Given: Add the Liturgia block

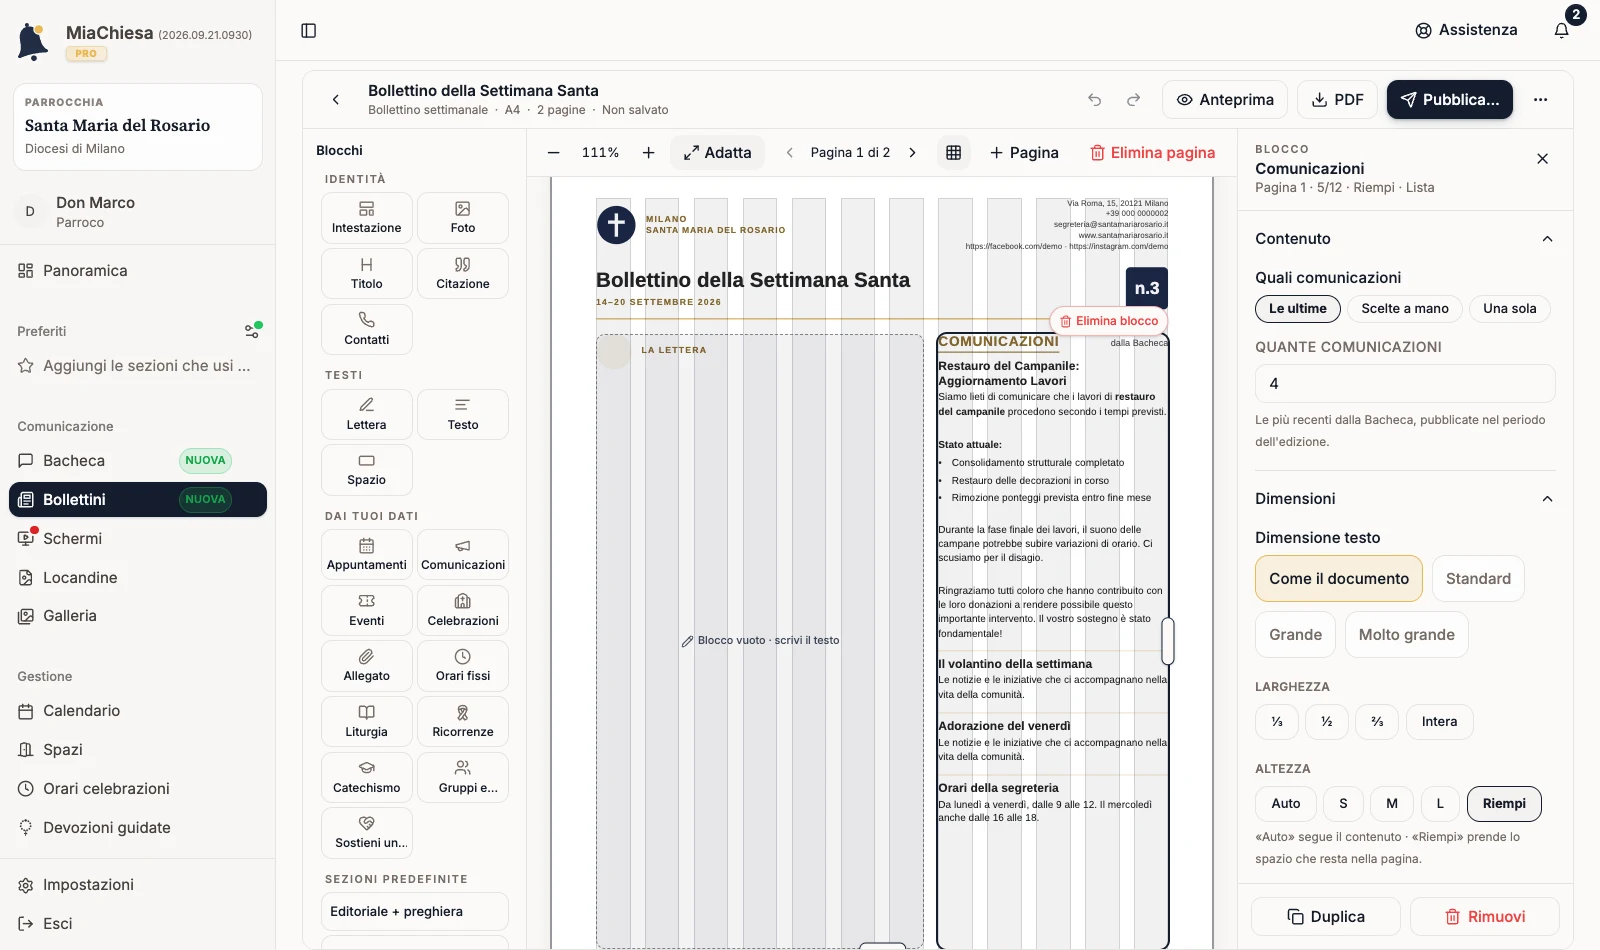Looking at the screenshot, I should (367, 722).
